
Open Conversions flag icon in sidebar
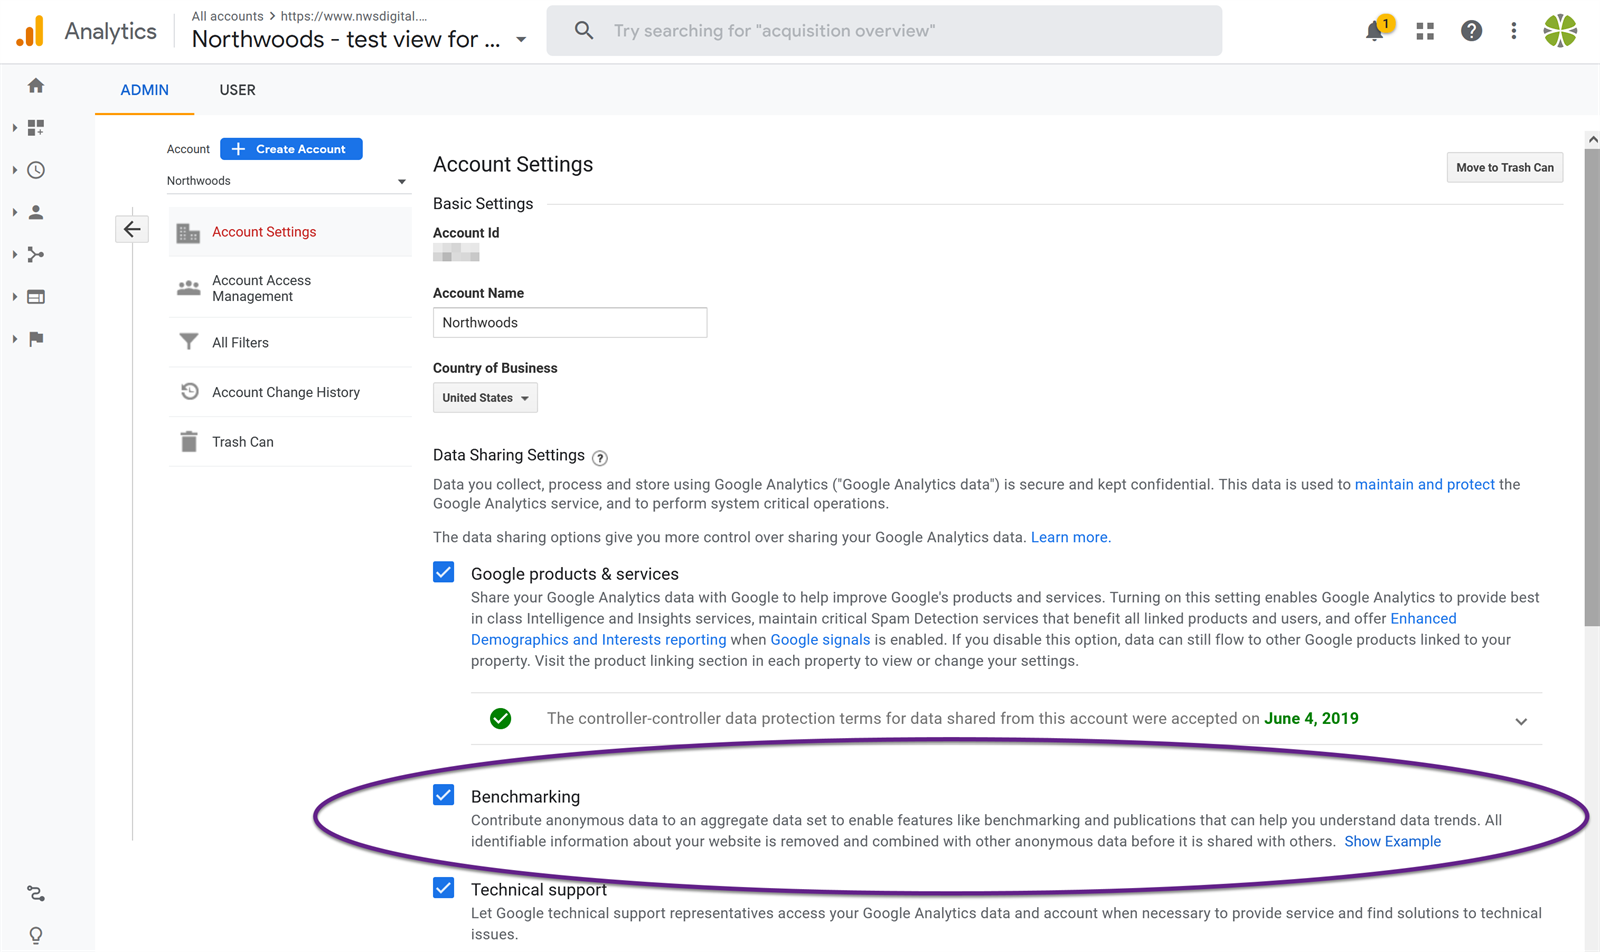pos(36,339)
